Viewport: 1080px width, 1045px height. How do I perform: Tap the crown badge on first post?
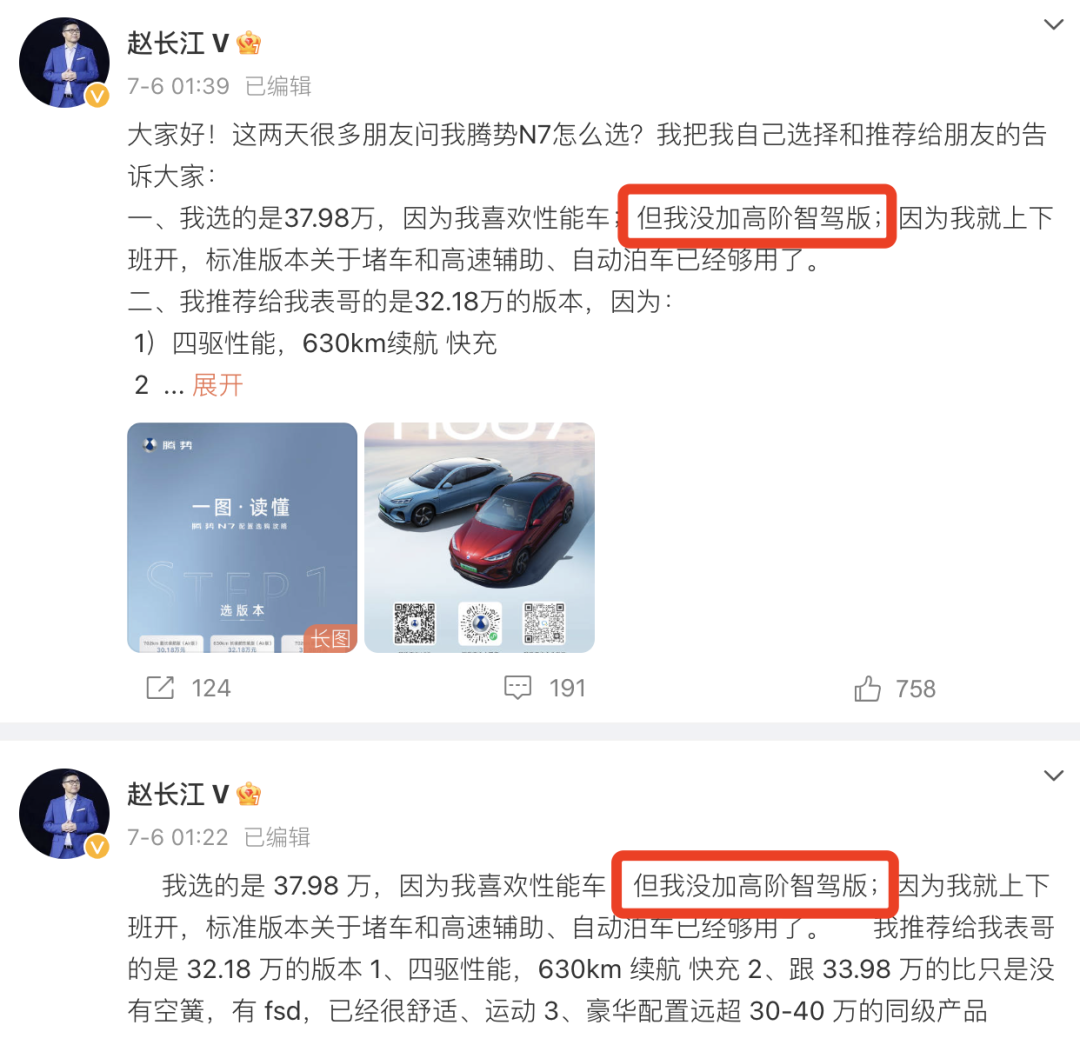coord(249,43)
